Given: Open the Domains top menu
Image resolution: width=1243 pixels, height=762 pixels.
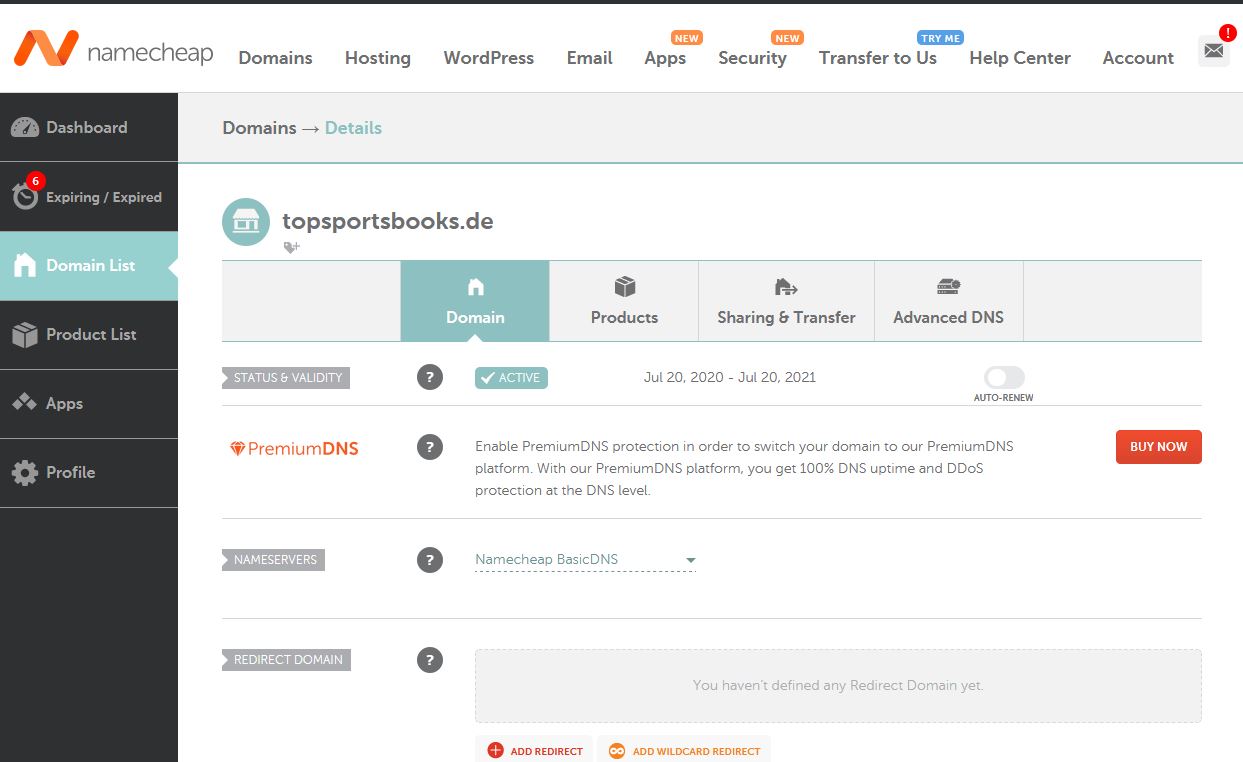Looking at the screenshot, I should coord(275,58).
